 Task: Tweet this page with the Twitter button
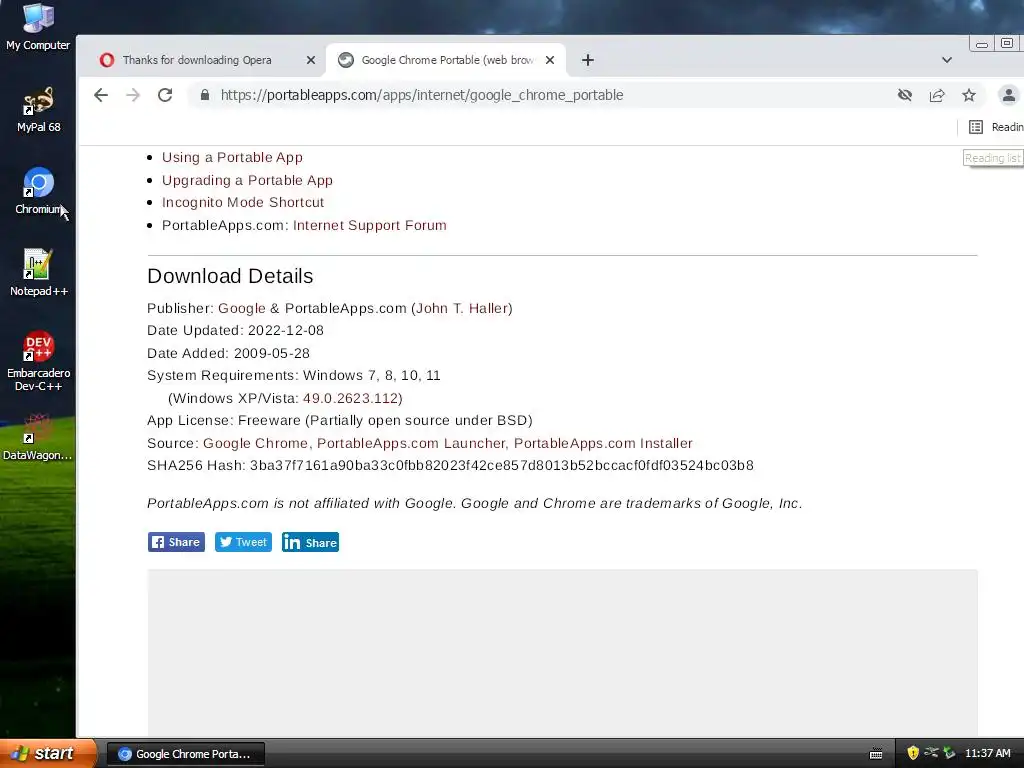pos(243,542)
